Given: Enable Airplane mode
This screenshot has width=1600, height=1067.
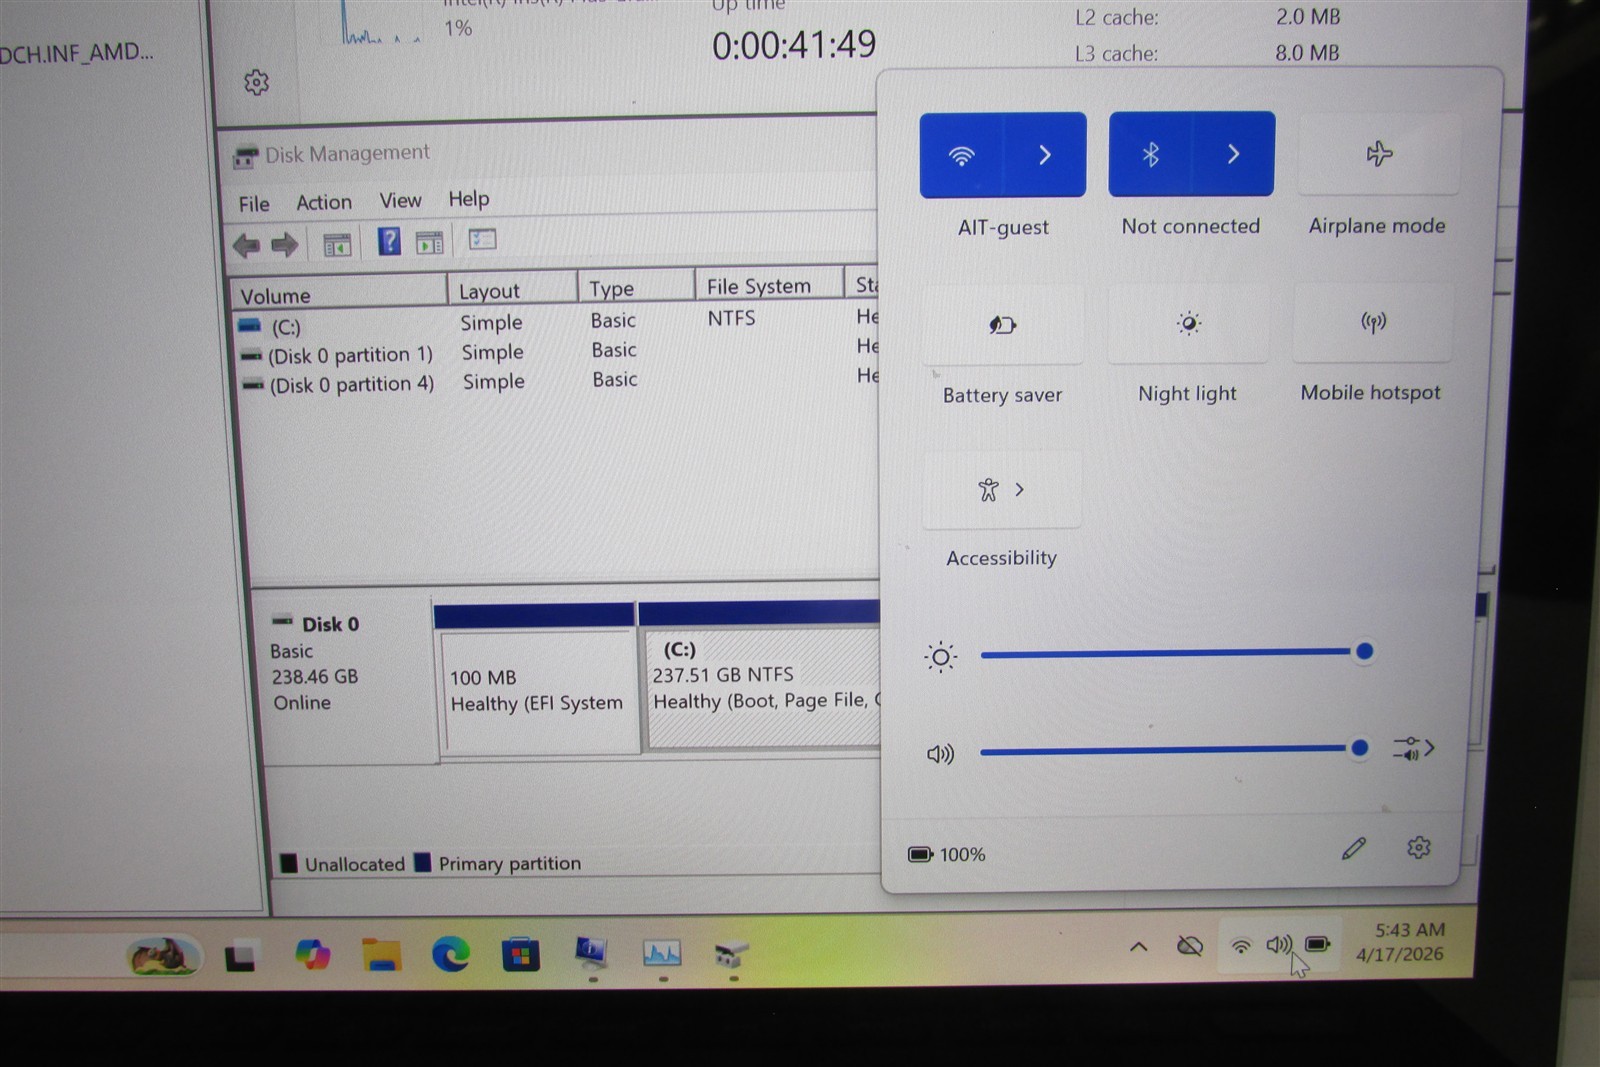Looking at the screenshot, I should (x=1379, y=154).
